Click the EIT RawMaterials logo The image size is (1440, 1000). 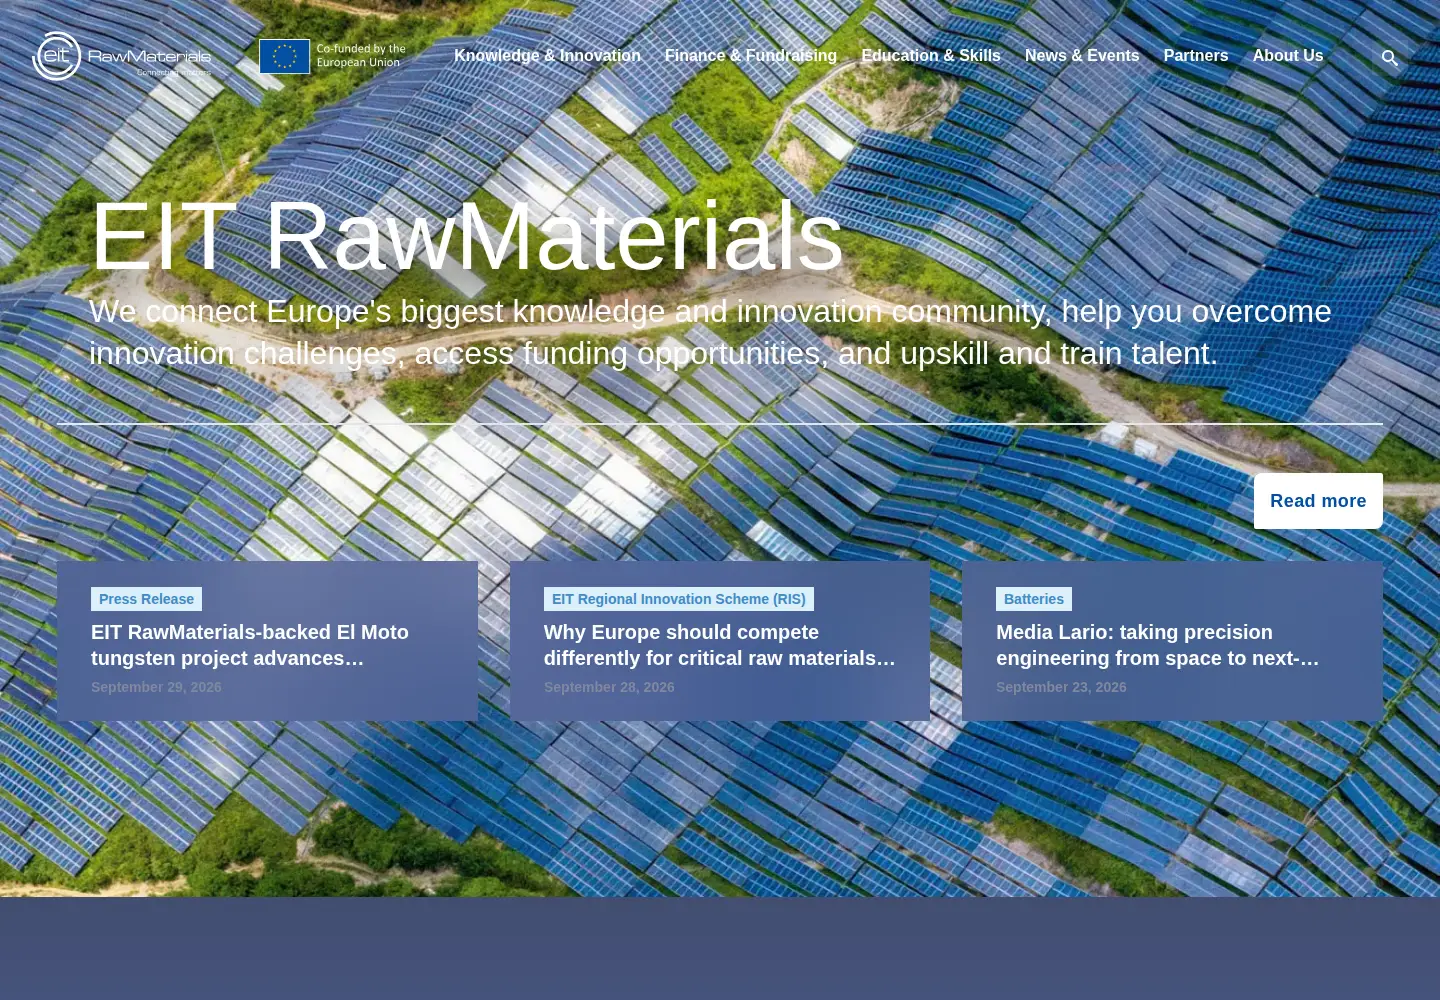pos(122,56)
